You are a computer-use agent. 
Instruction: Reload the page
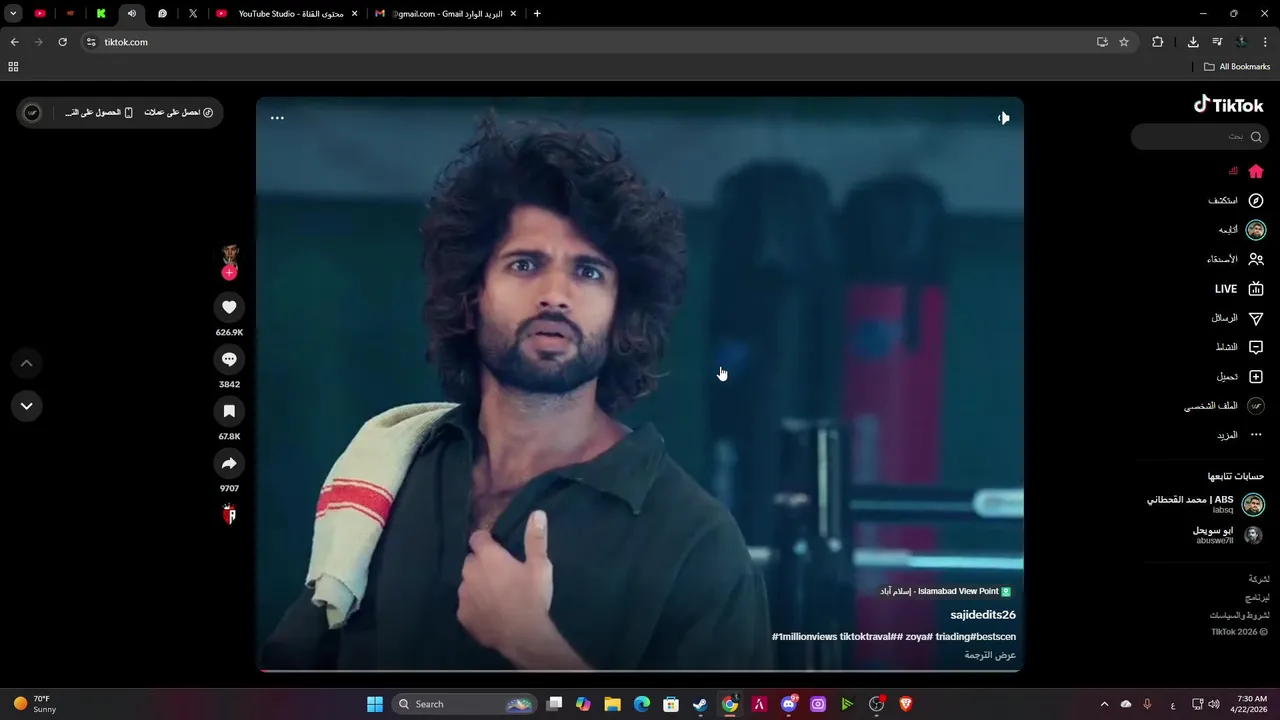62,42
